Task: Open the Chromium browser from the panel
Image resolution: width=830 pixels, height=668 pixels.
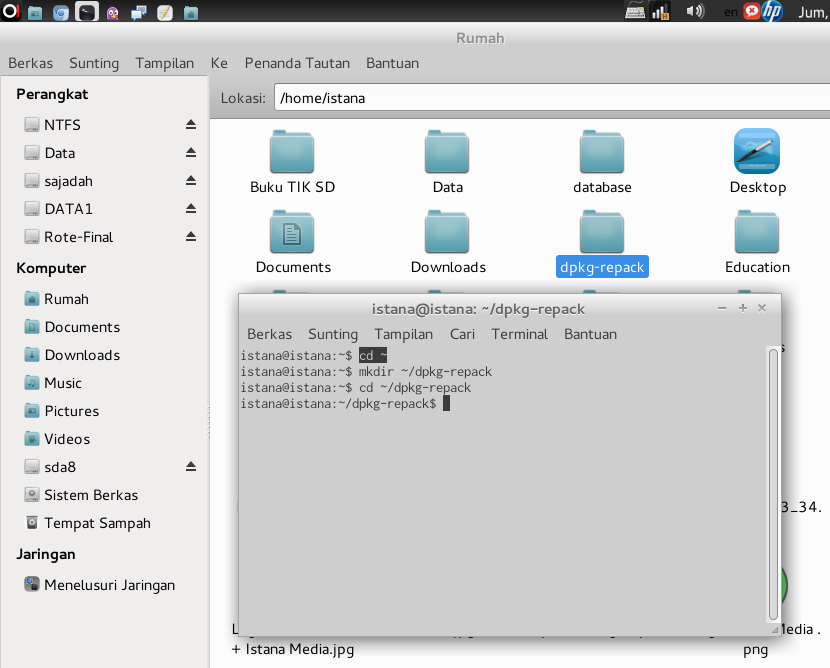Action: coord(61,12)
